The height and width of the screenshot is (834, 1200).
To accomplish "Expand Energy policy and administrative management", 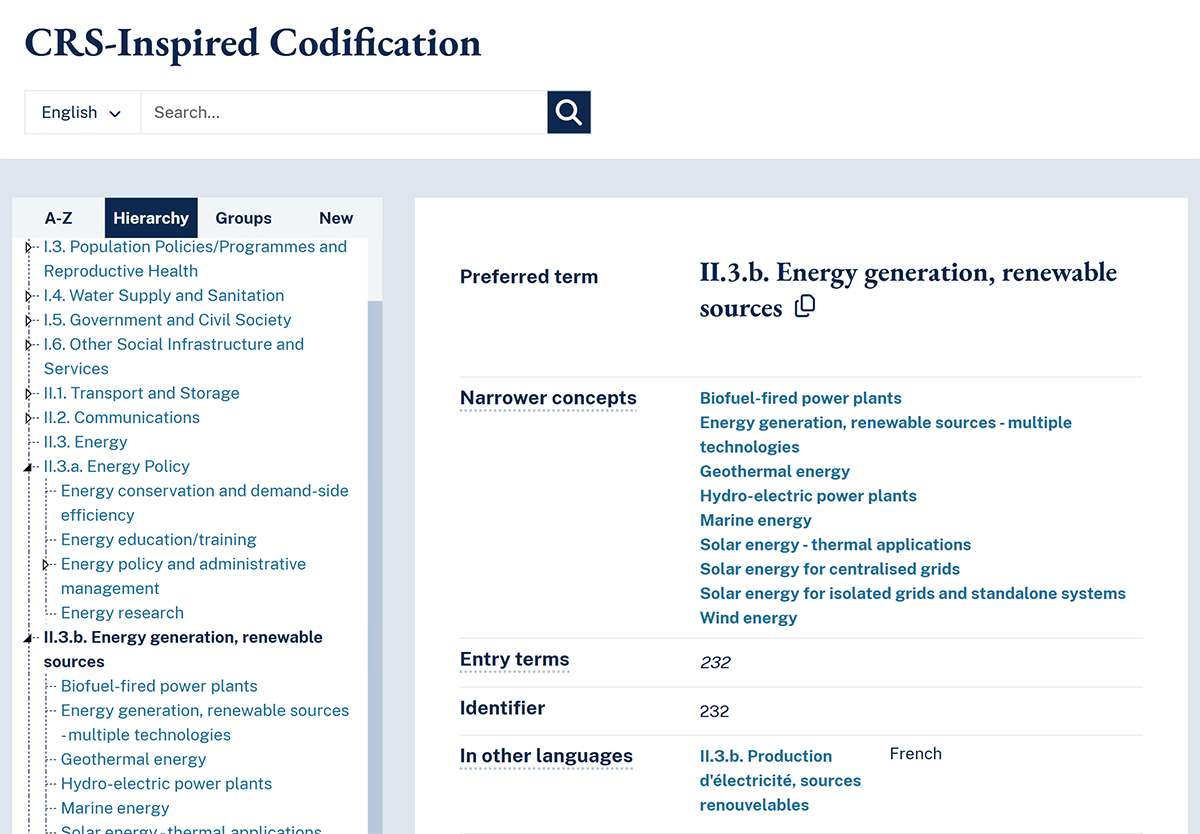I will 47,564.
